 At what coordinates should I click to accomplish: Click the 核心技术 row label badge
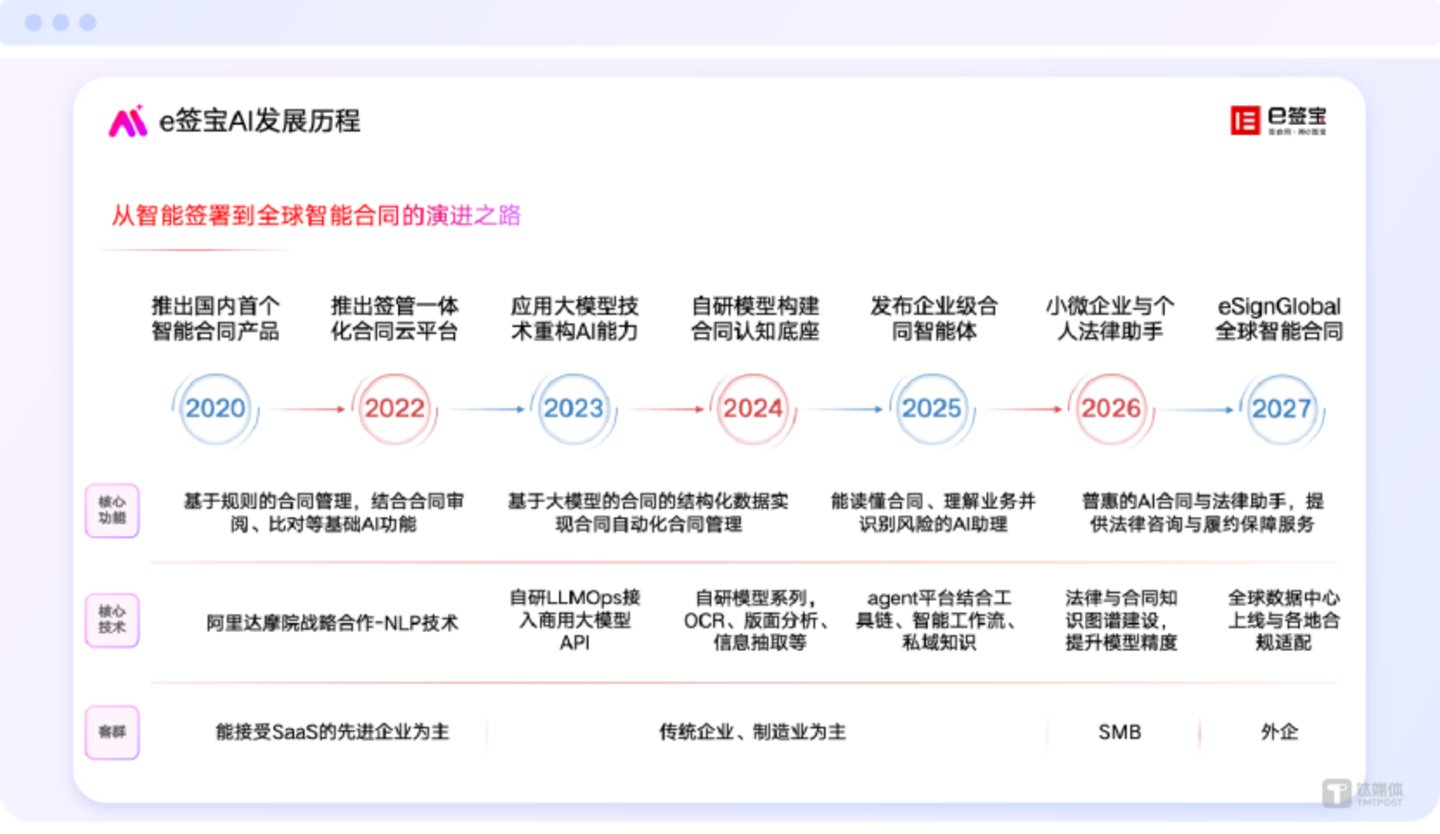pos(112,620)
